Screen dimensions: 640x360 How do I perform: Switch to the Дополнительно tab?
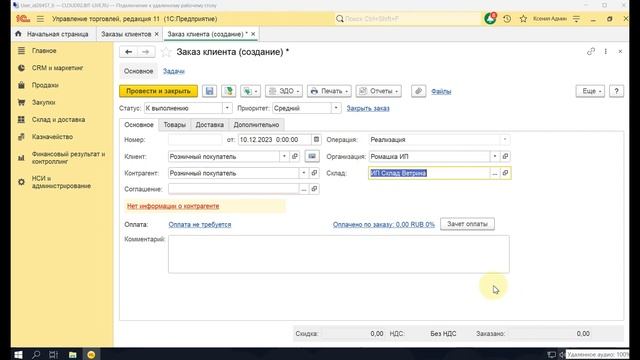coord(256,124)
